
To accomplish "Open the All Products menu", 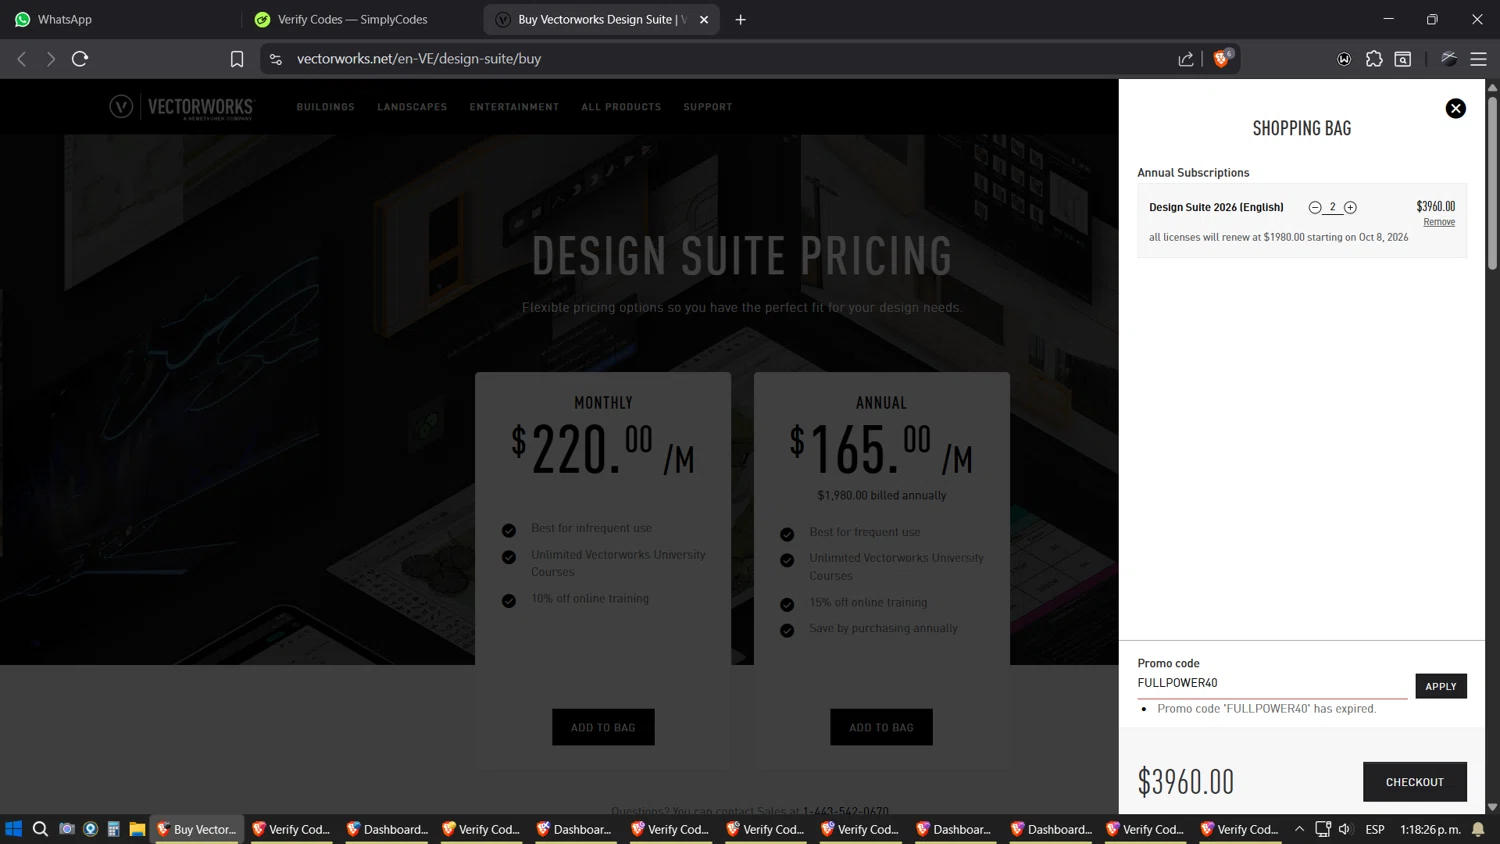I will pyautogui.click(x=621, y=107).
